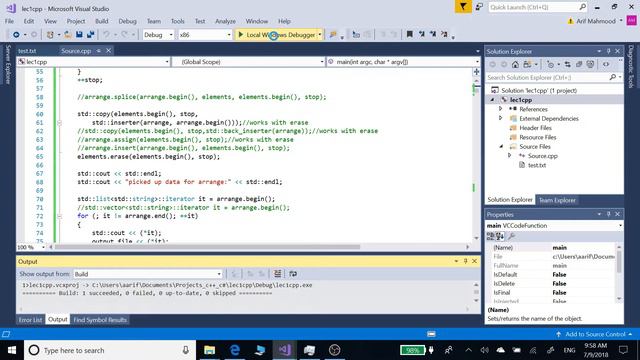Pin the Output panel with auto-hide icon
Image resolution: width=640 pixels, height=360 pixels.
(x=465, y=261)
